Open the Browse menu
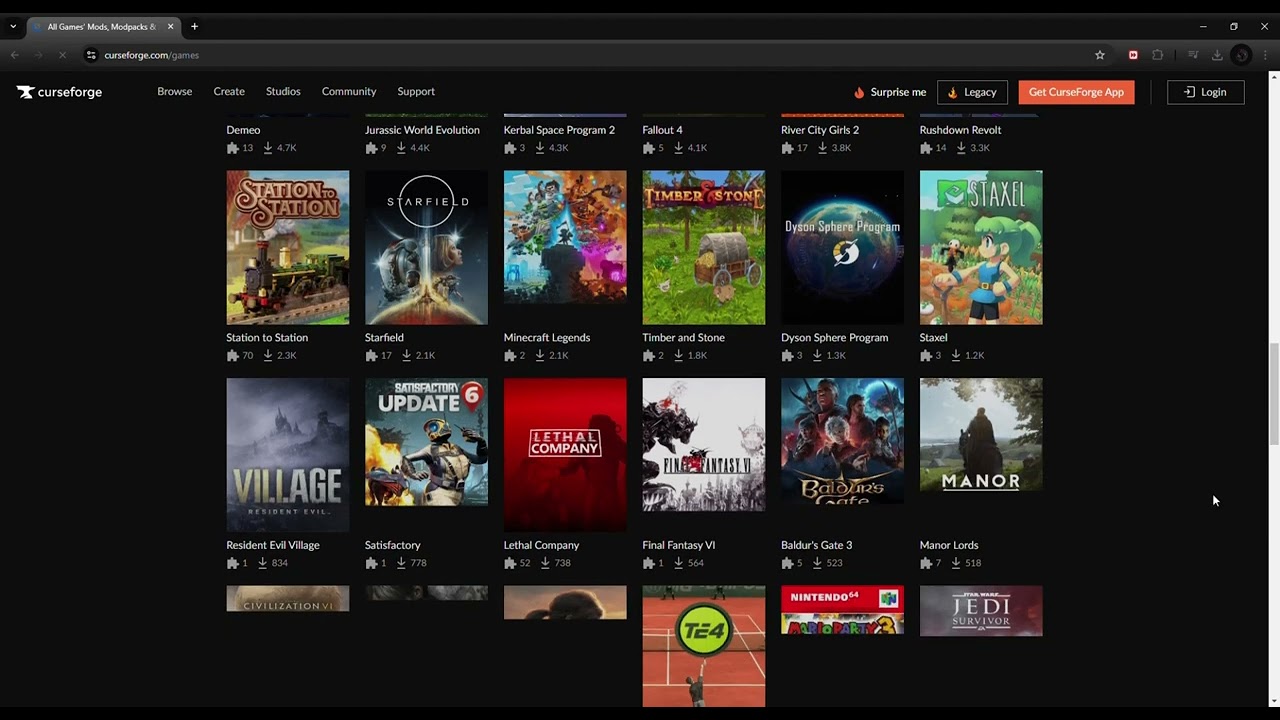This screenshot has height=720, width=1280. click(x=174, y=92)
